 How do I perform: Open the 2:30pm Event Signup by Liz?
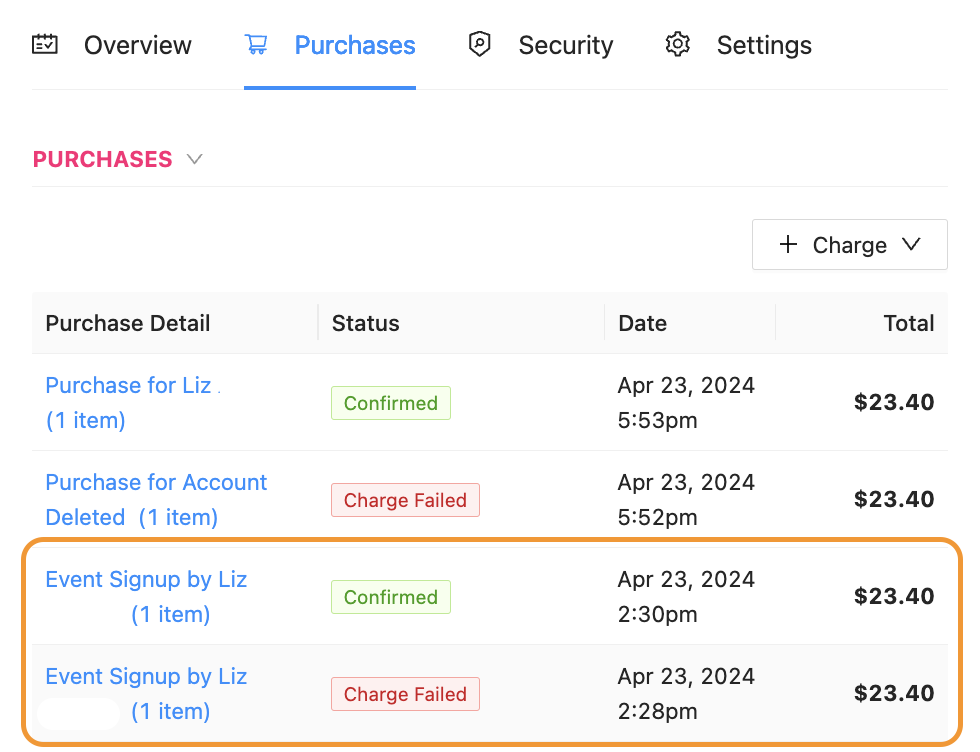146,580
